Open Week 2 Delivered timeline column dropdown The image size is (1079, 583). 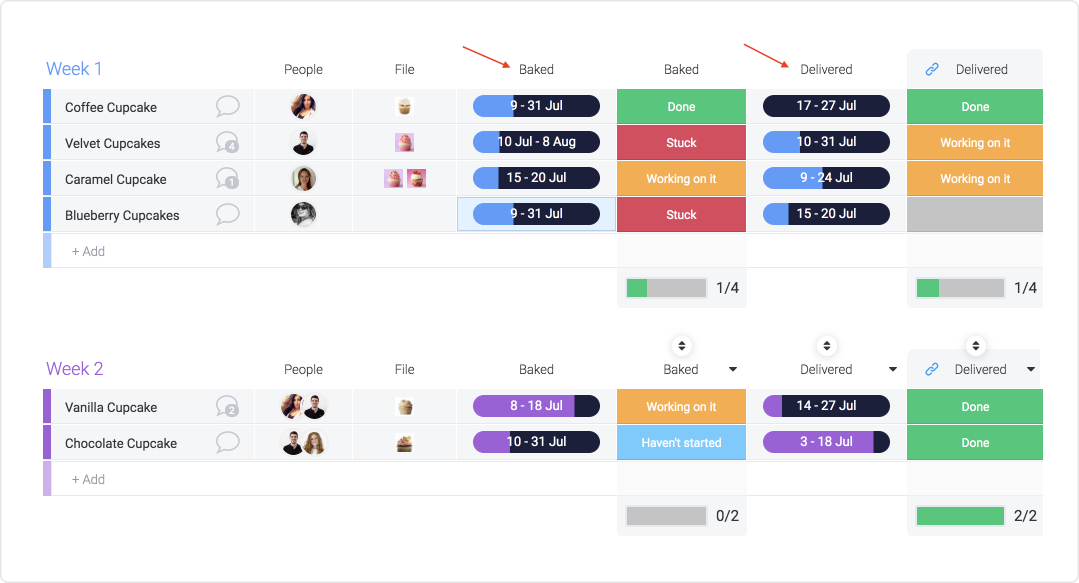point(893,370)
